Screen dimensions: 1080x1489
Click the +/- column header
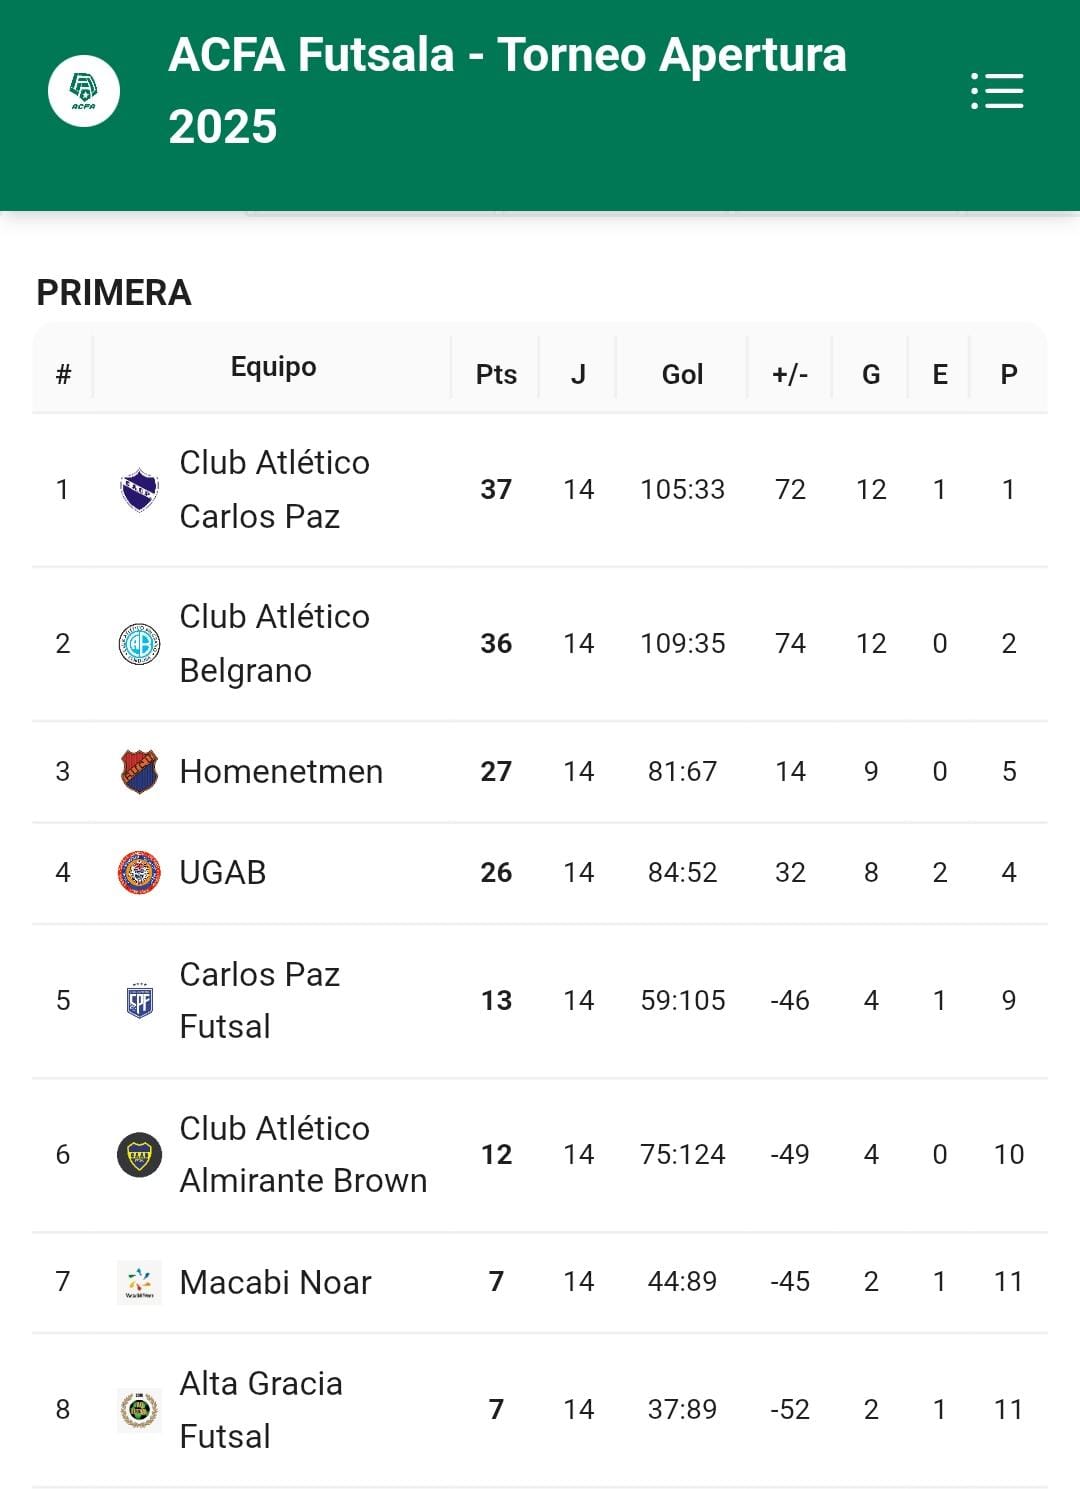790,375
